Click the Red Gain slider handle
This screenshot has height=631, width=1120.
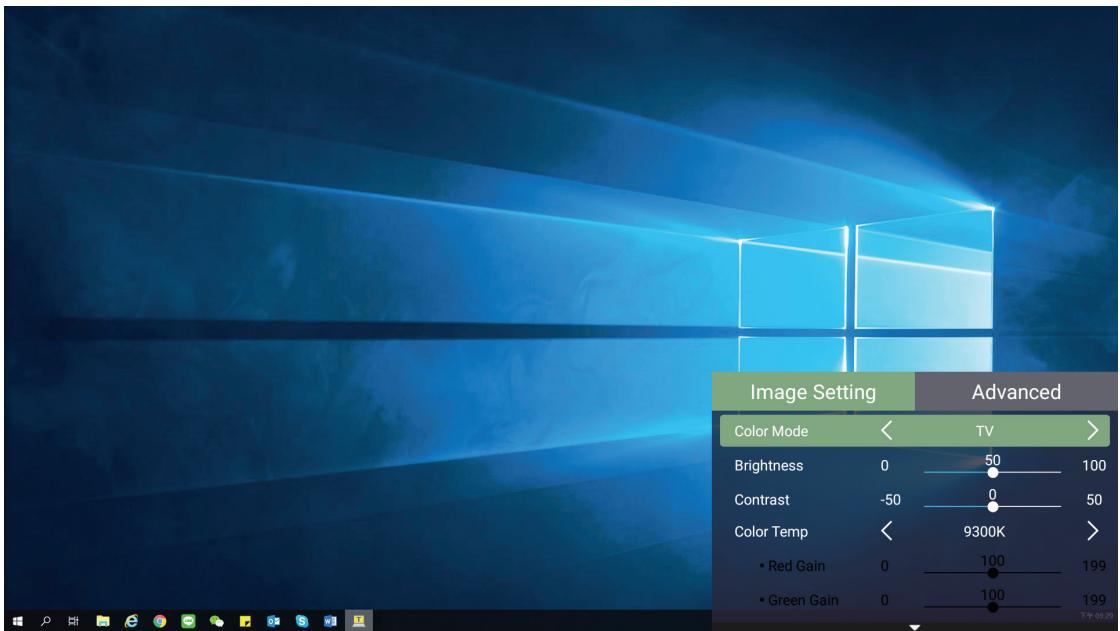click(992, 572)
